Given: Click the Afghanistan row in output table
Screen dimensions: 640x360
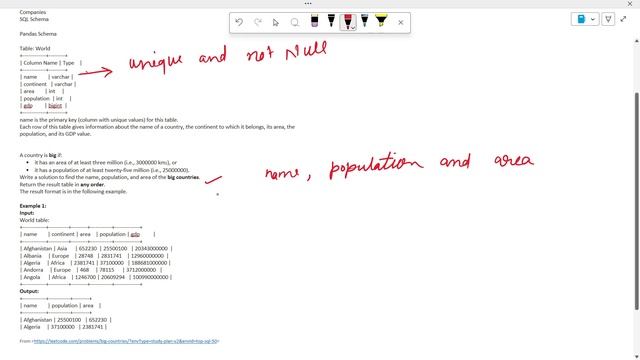Looking at the screenshot, I should coord(66,320).
